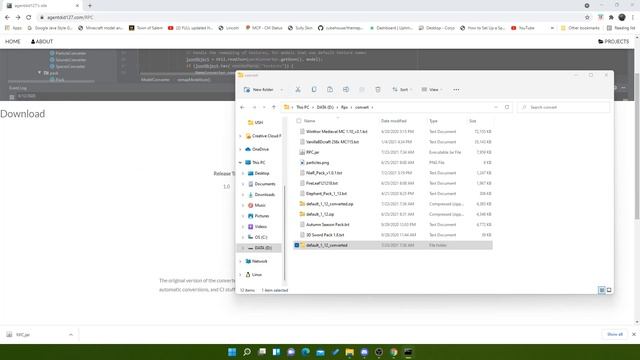This screenshot has height=360, width=640.
Task: Open the New folder dropdown arrow
Action: (281, 89)
